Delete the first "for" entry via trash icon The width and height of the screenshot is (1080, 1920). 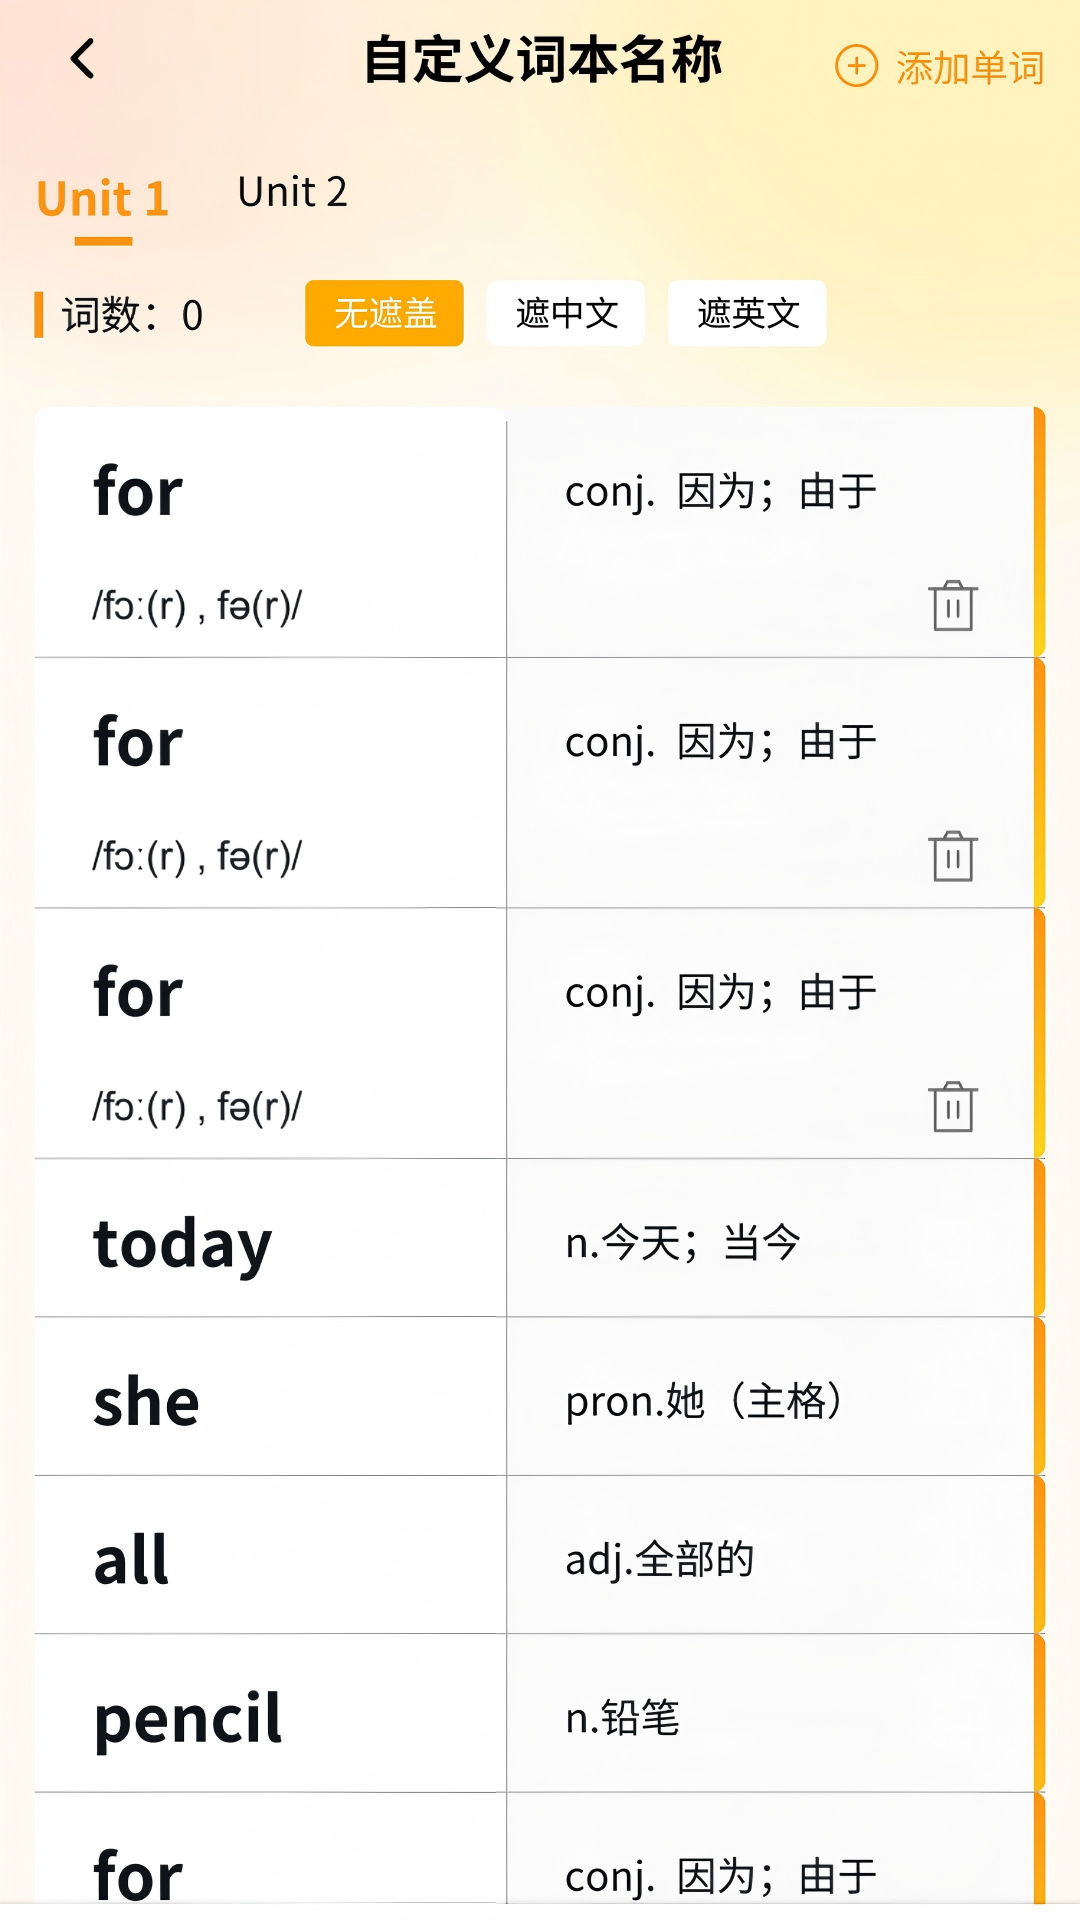[x=951, y=605]
